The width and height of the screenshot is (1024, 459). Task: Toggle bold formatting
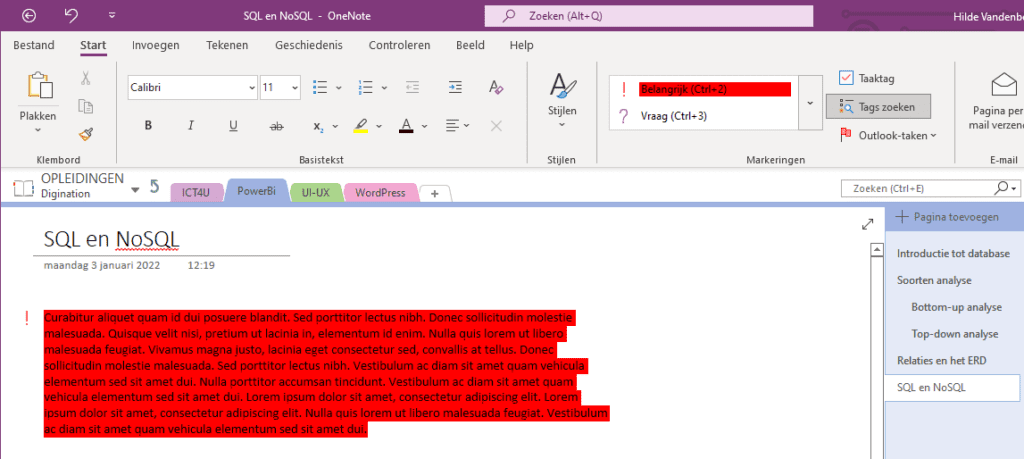click(x=148, y=126)
